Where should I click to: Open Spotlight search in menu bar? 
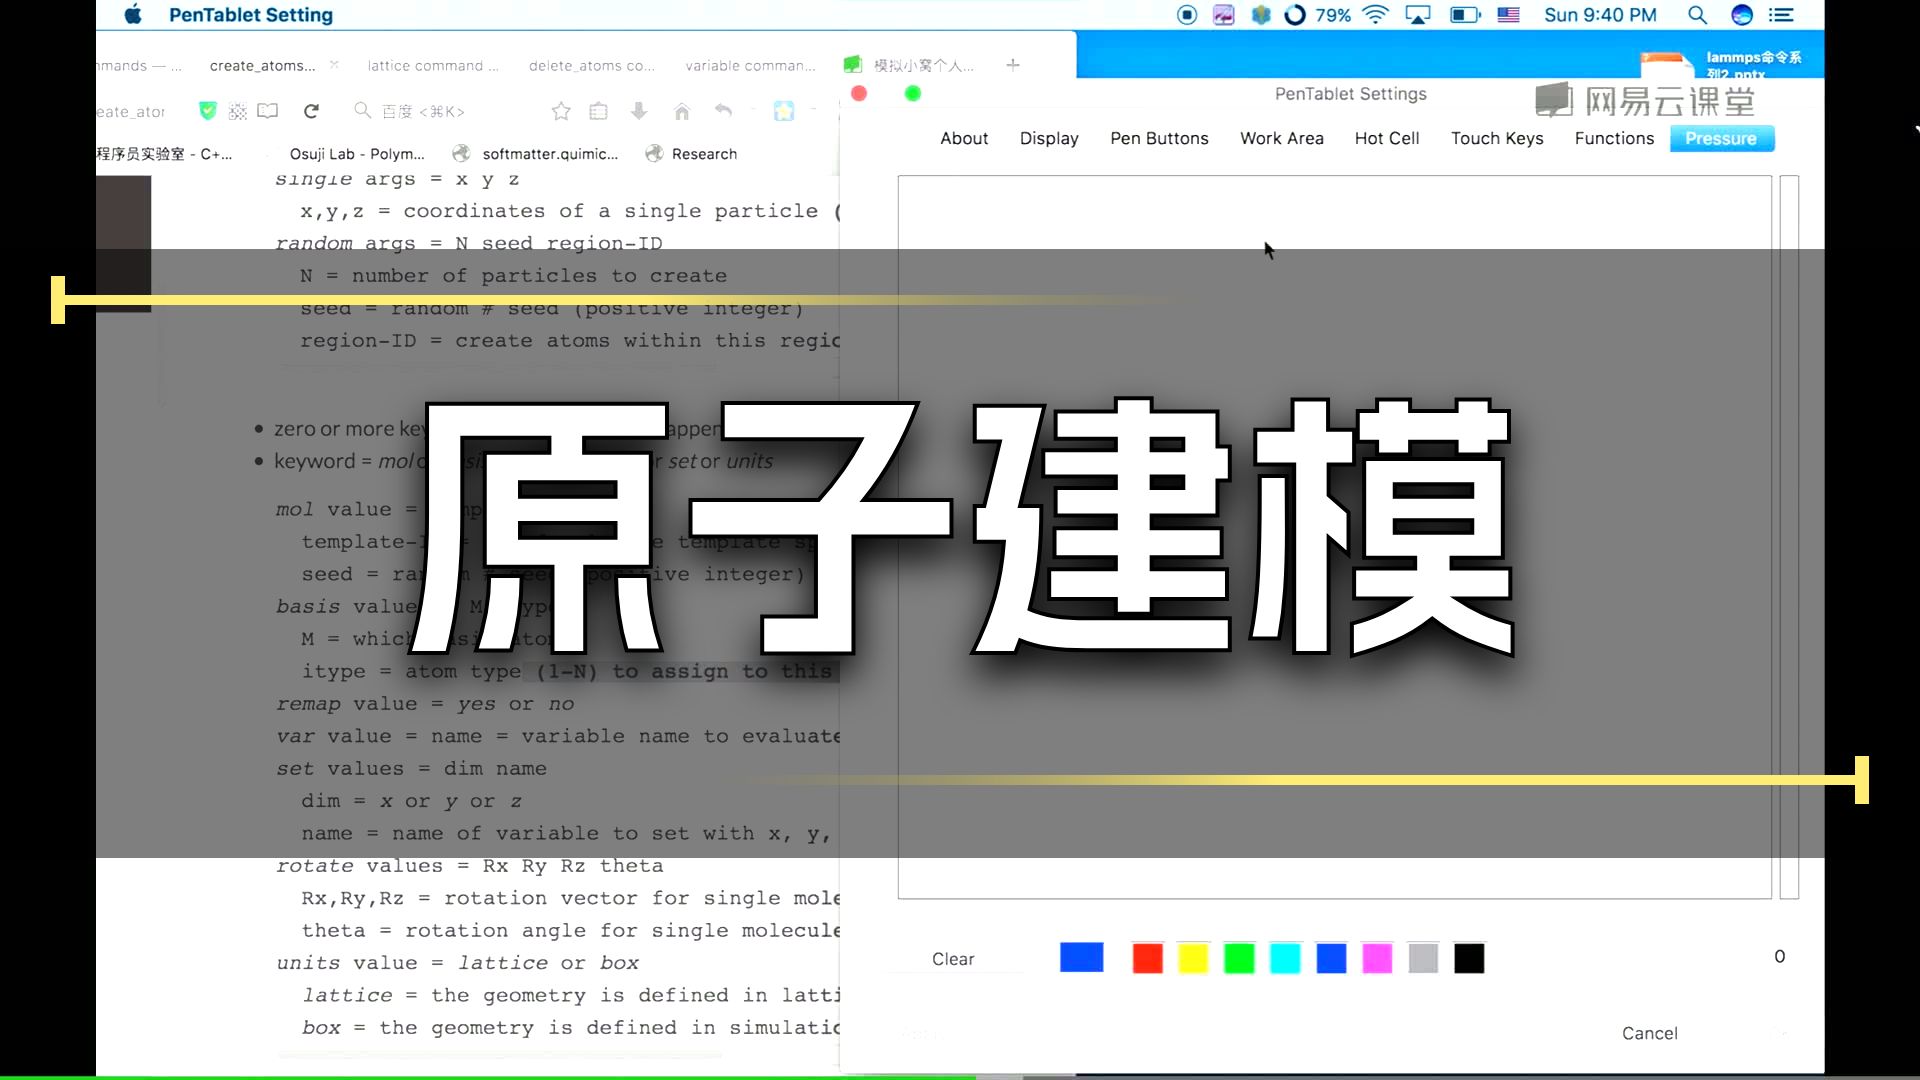coord(1697,15)
